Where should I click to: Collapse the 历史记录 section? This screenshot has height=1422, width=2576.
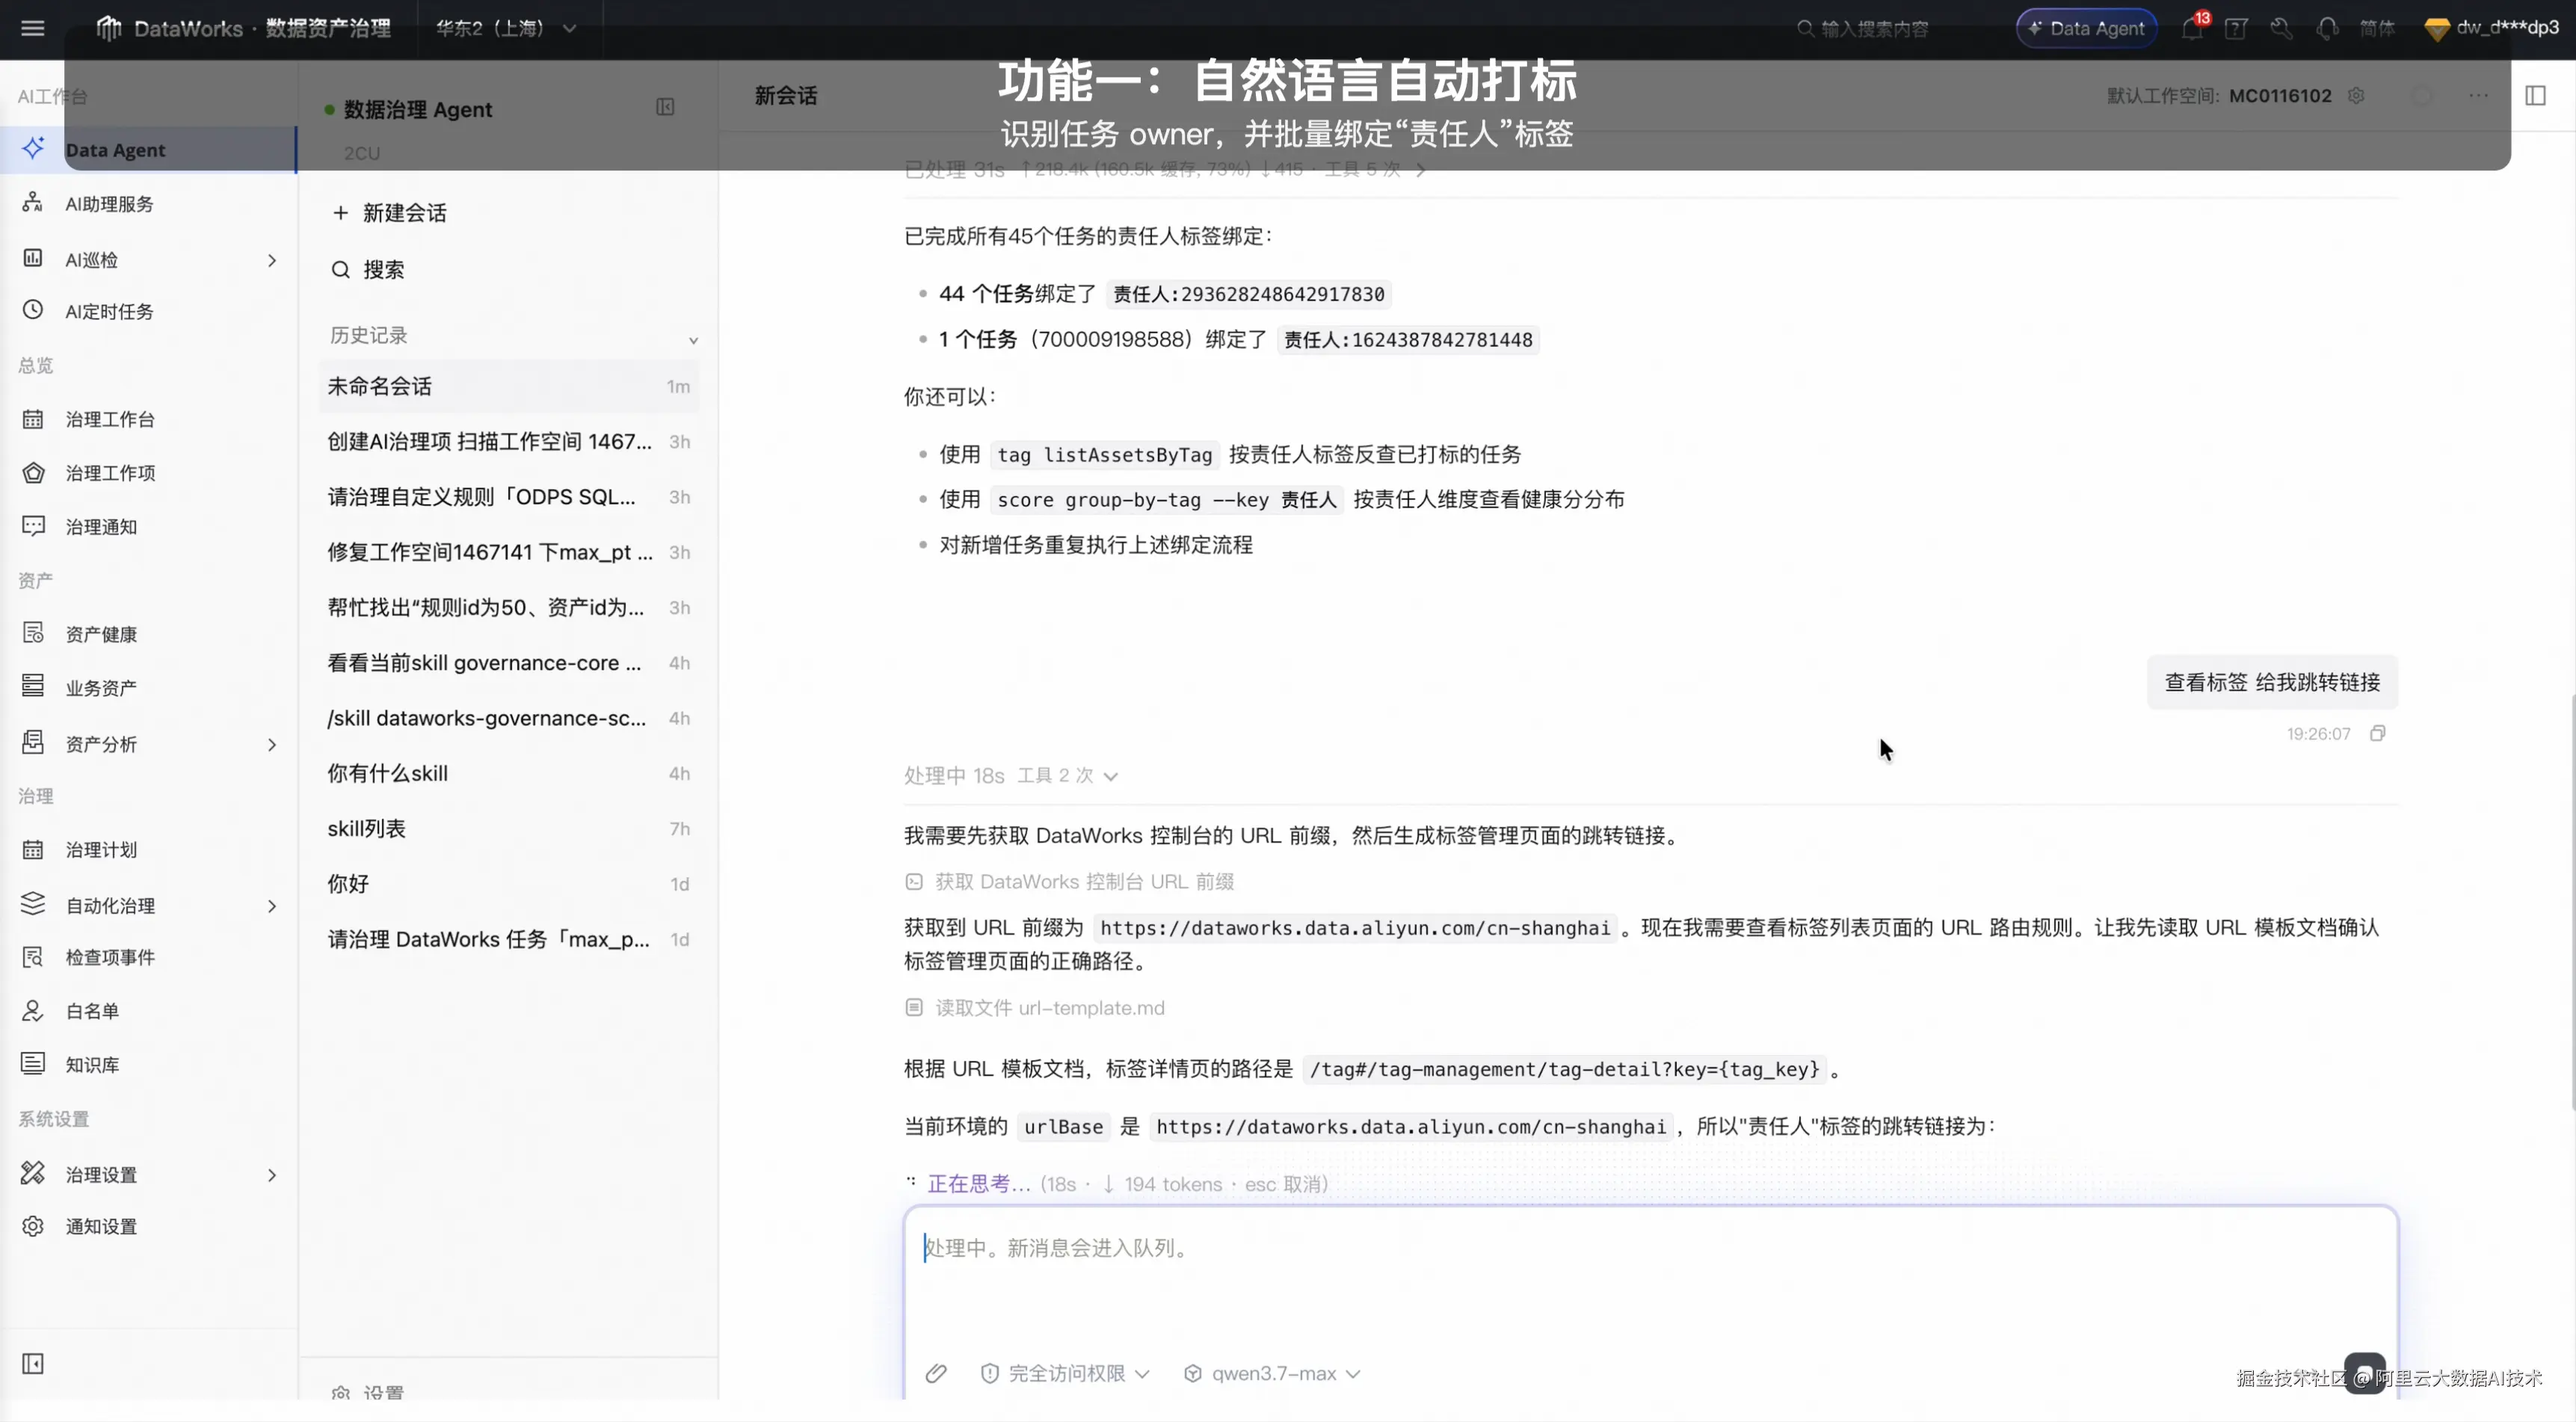pyautogui.click(x=693, y=340)
